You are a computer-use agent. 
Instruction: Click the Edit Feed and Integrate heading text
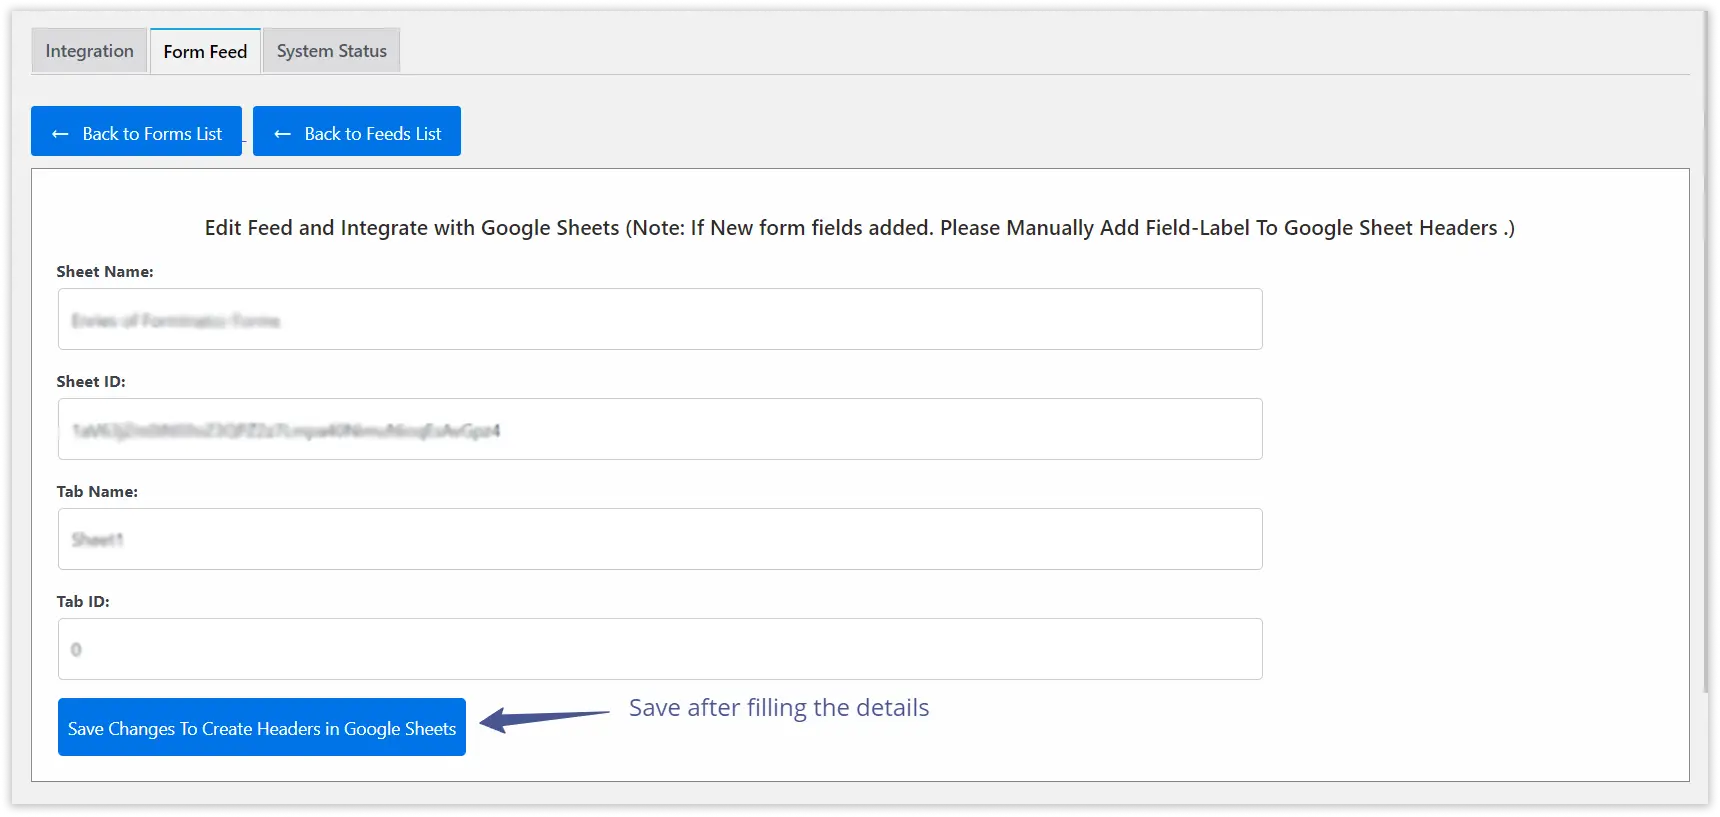pyautogui.click(x=859, y=228)
